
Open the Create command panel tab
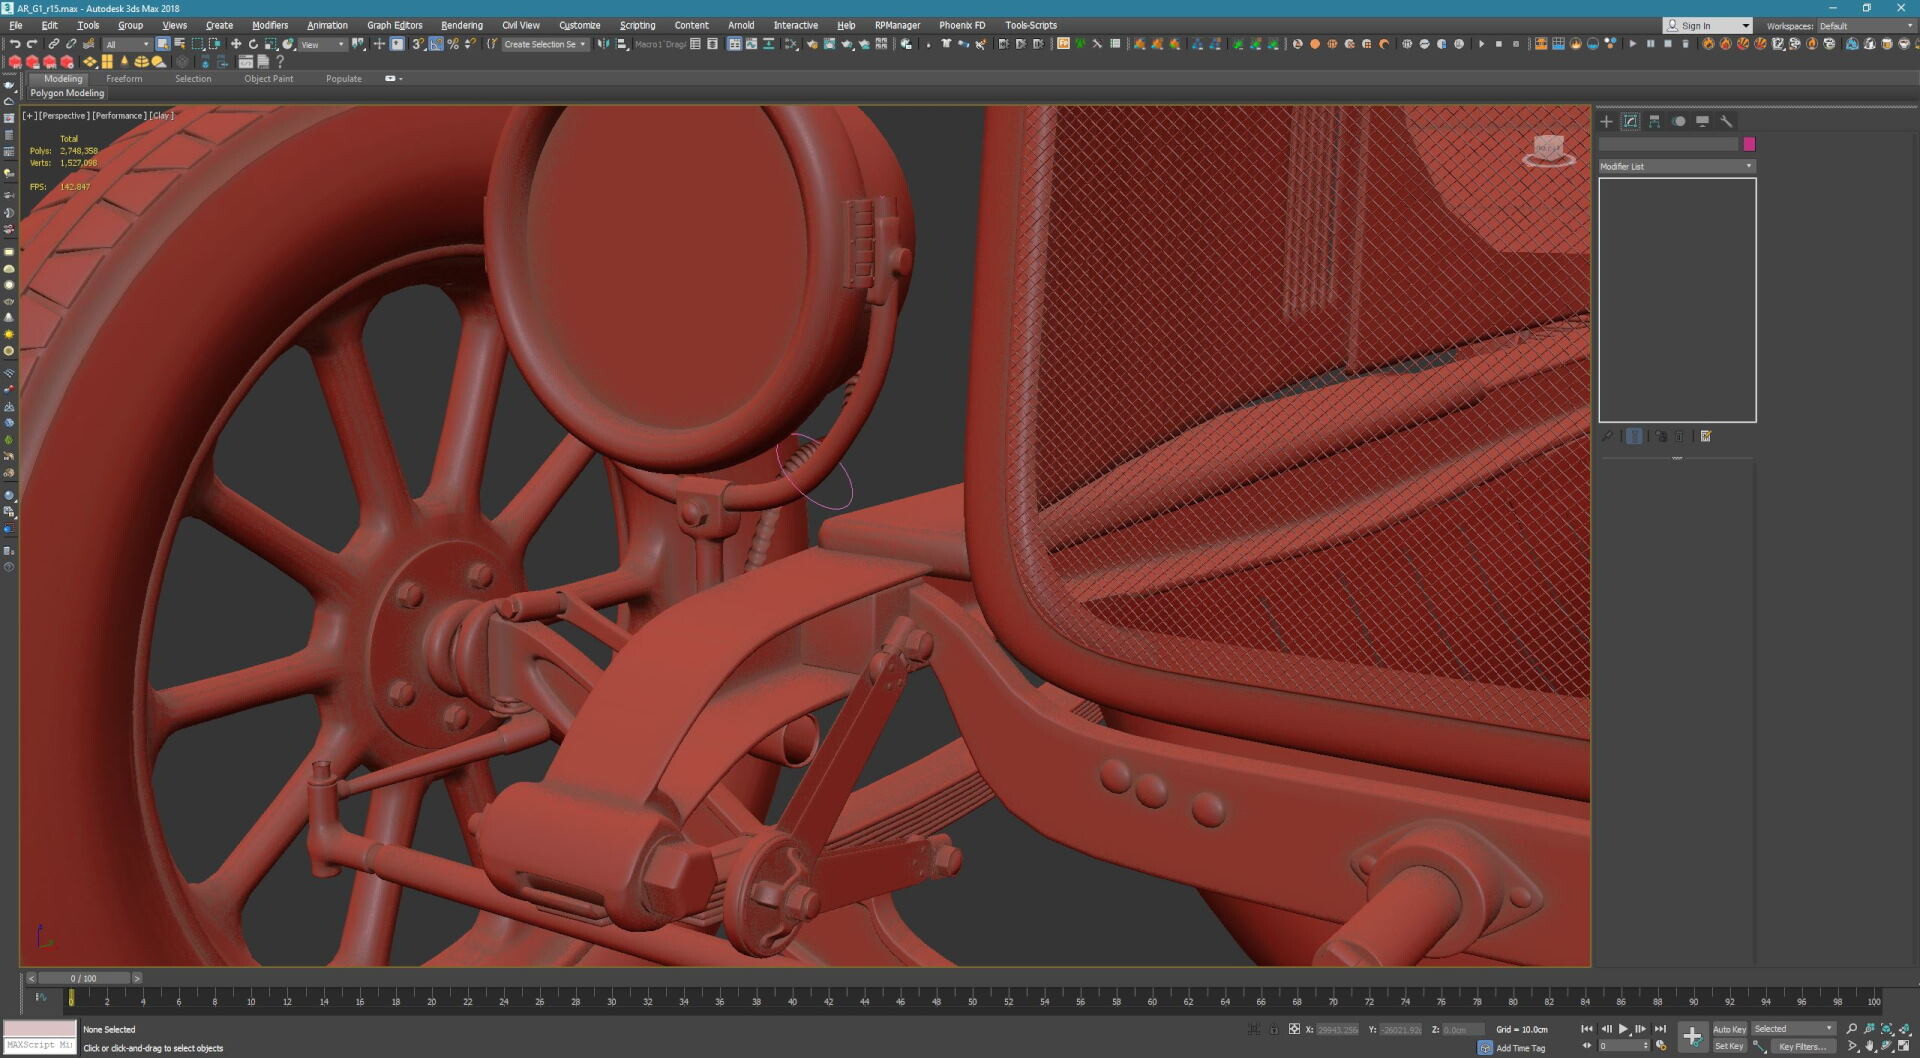pyautogui.click(x=1606, y=121)
